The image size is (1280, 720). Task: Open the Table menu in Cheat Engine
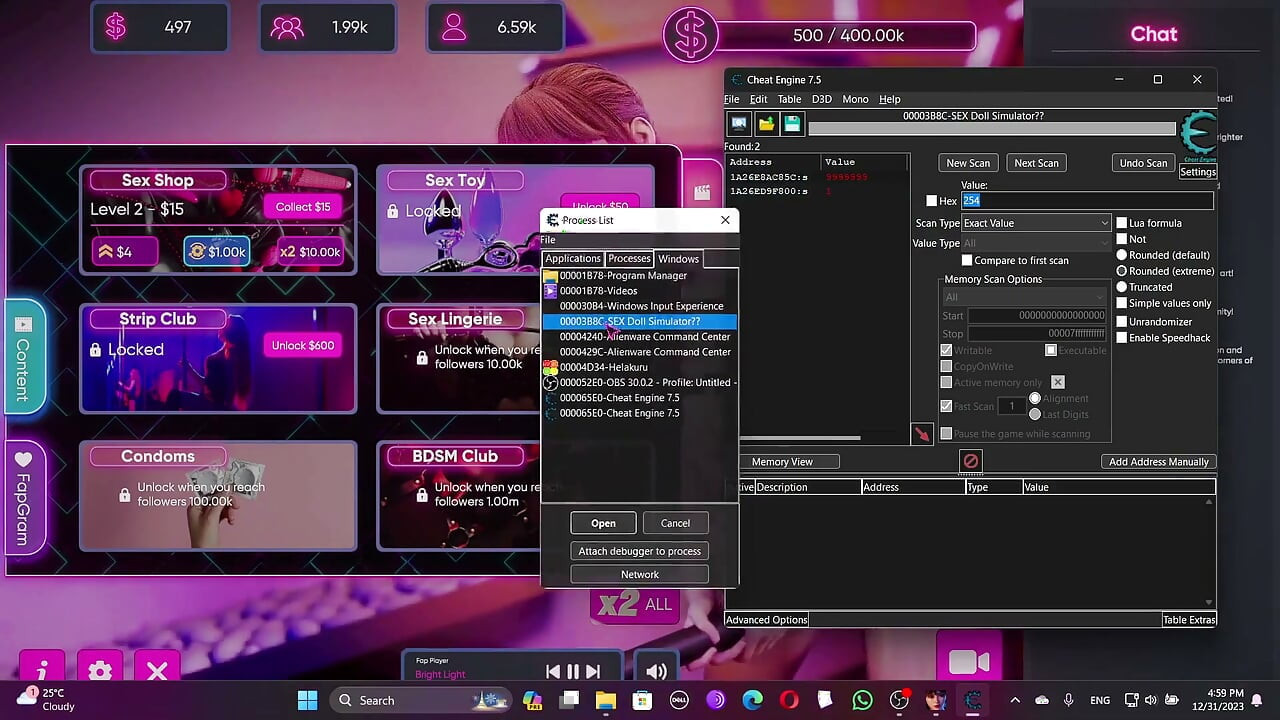click(x=789, y=99)
